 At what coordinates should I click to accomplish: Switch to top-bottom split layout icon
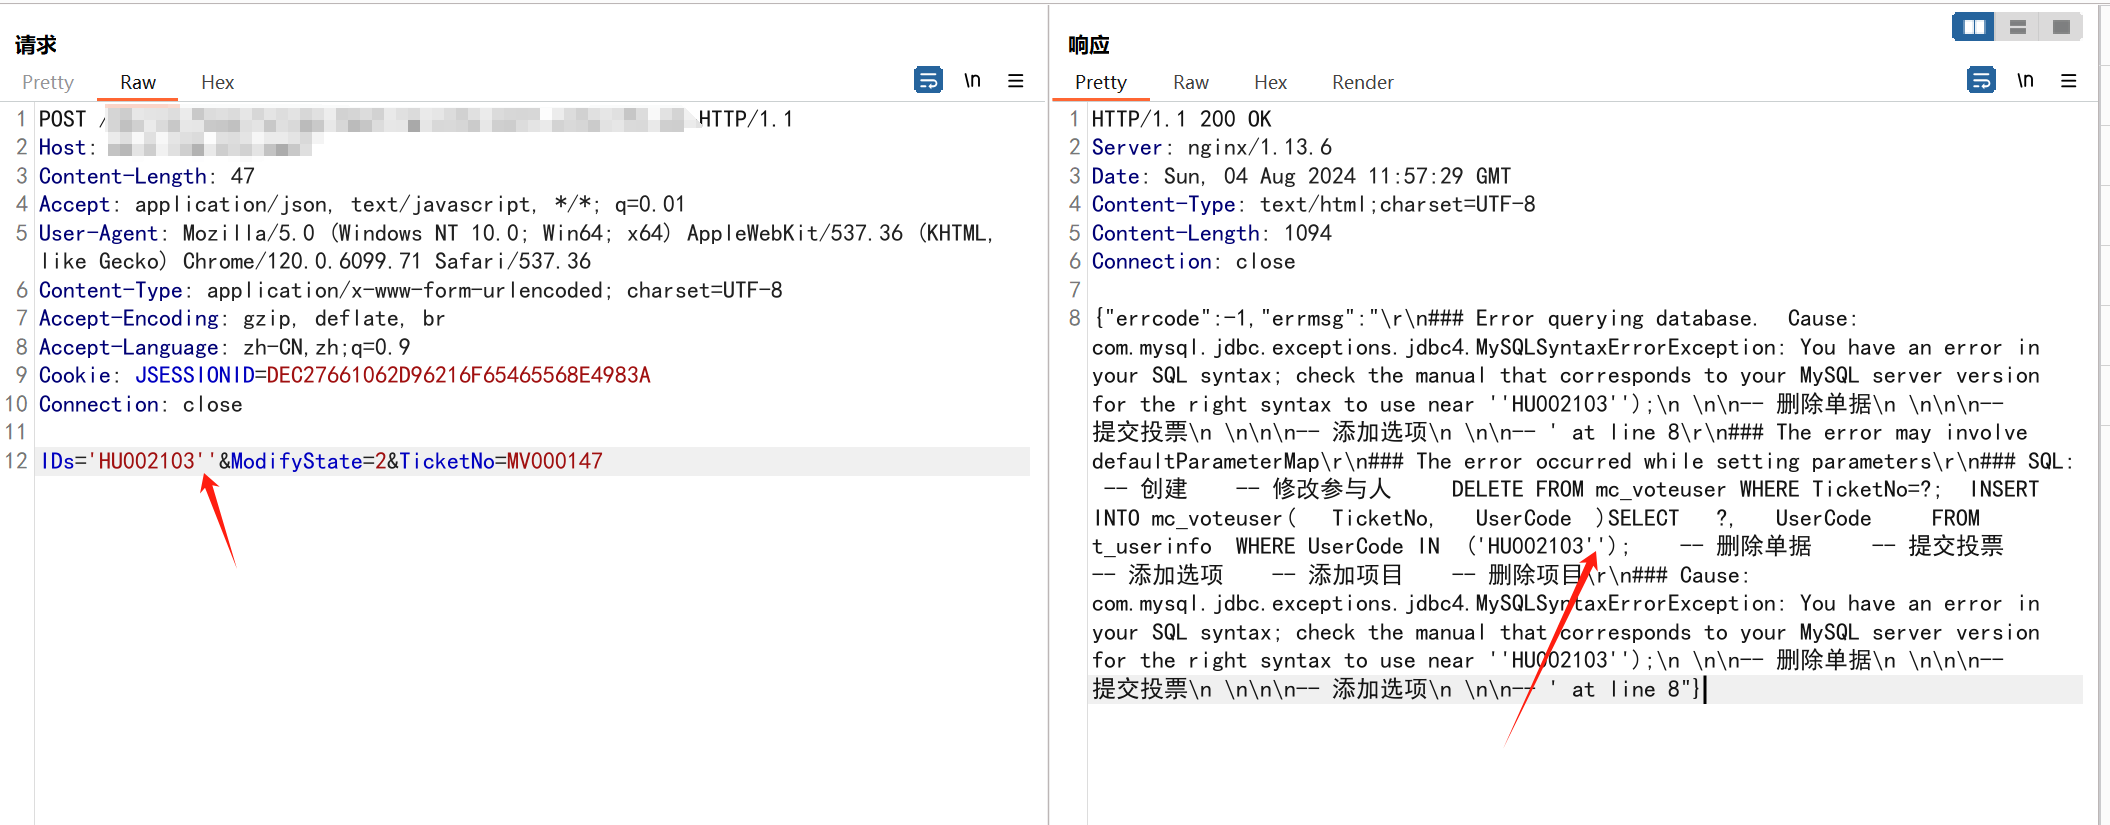tap(2018, 27)
